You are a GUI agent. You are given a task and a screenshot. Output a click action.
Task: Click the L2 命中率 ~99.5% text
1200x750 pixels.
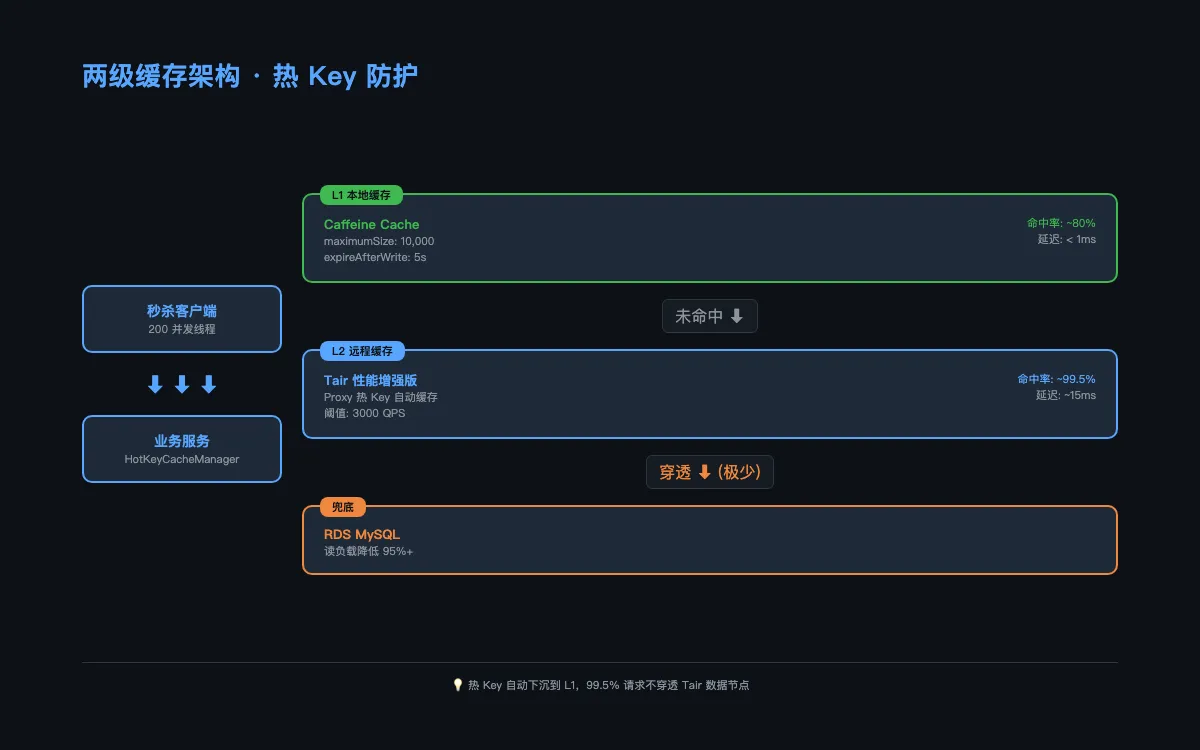[x=1056, y=379]
